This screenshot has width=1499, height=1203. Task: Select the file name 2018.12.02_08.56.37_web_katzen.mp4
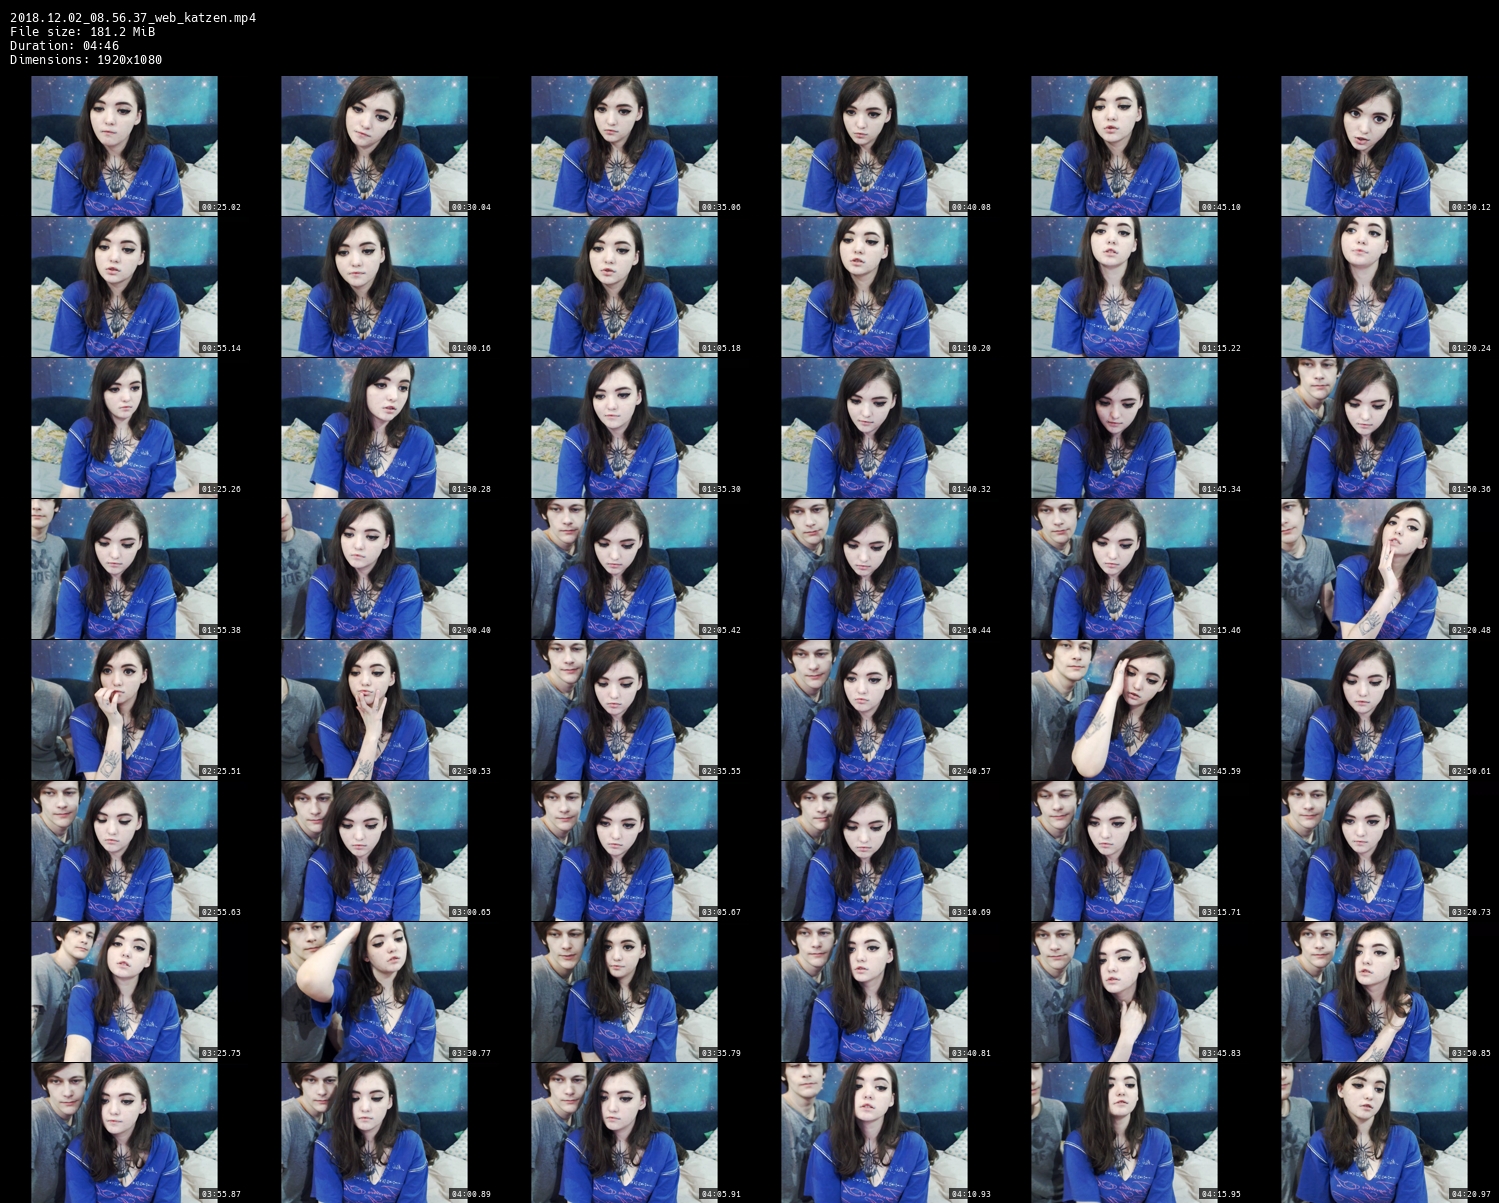(133, 18)
